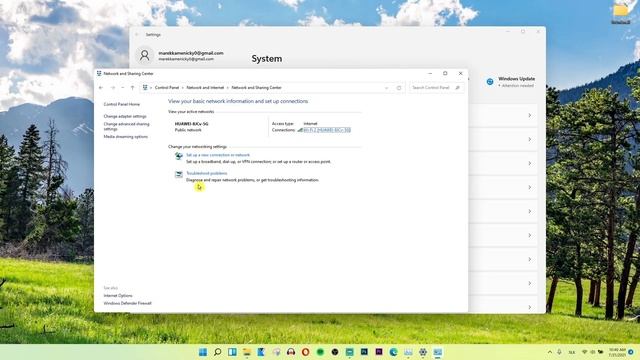Open the Wi-Fi 2 connection link

pyautogui.click(x=327, y=130)
